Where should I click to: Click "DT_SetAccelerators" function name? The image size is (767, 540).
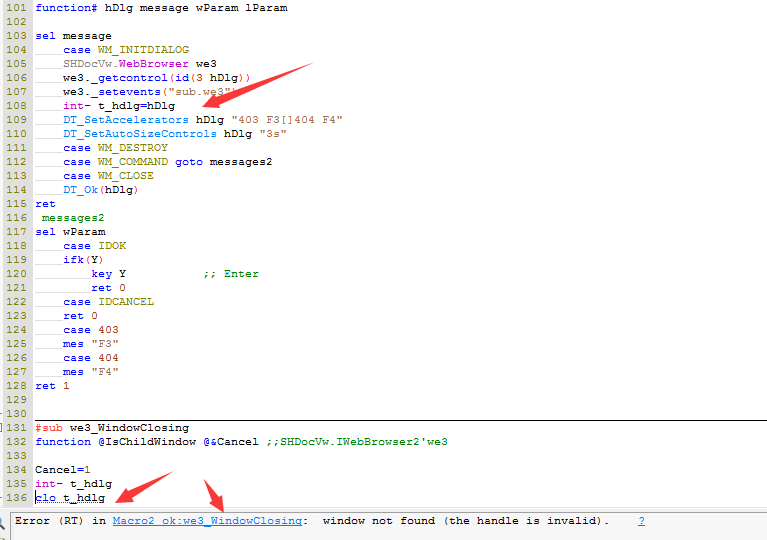click(x=126, y=120)
